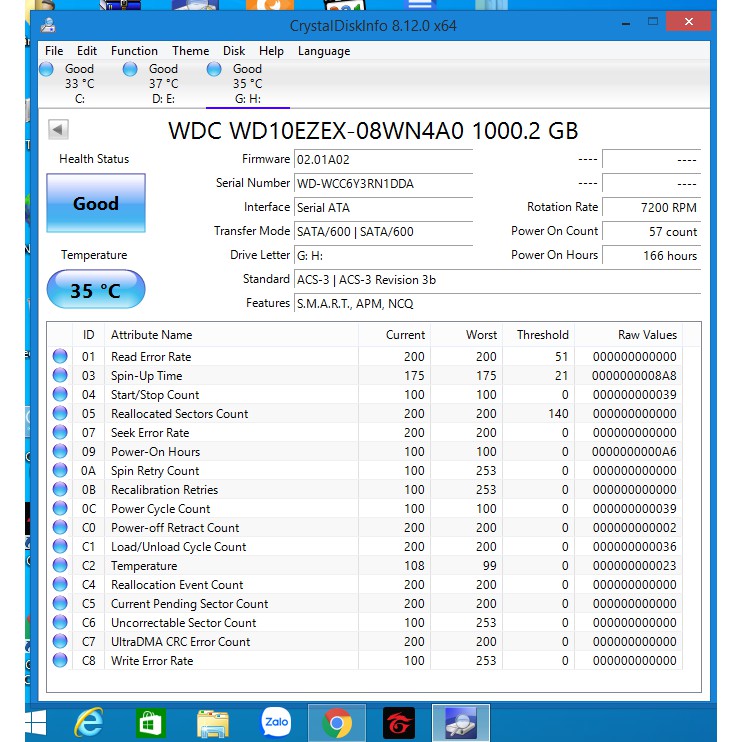
Task: Click threshold value 140 in Reallocated Sectors row
Action: pyautogui.click(x=558, y=414)
